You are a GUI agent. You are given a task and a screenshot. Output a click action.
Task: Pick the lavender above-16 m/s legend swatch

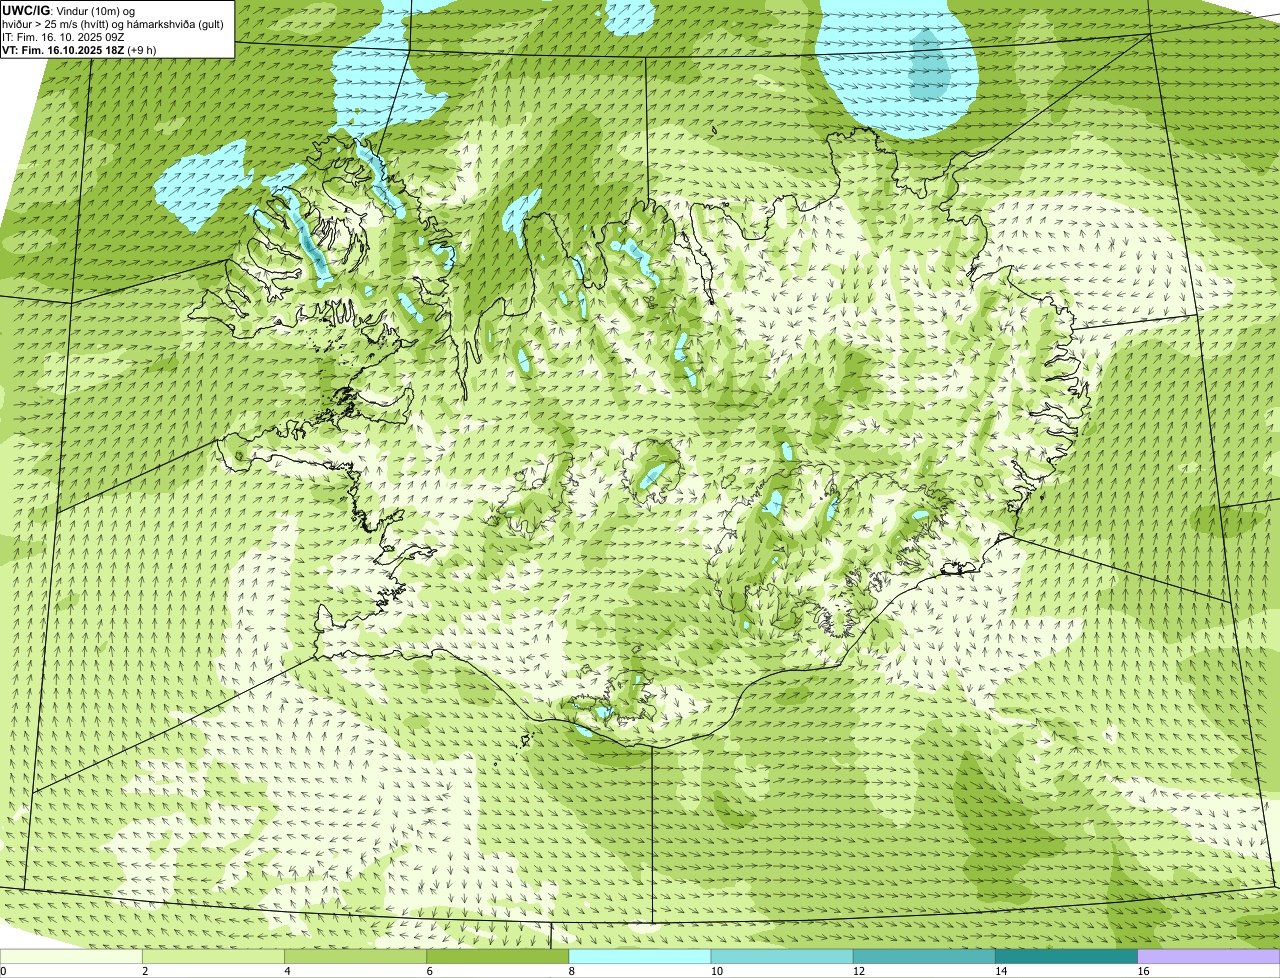pyautogui.click(x=1208, y=956)
